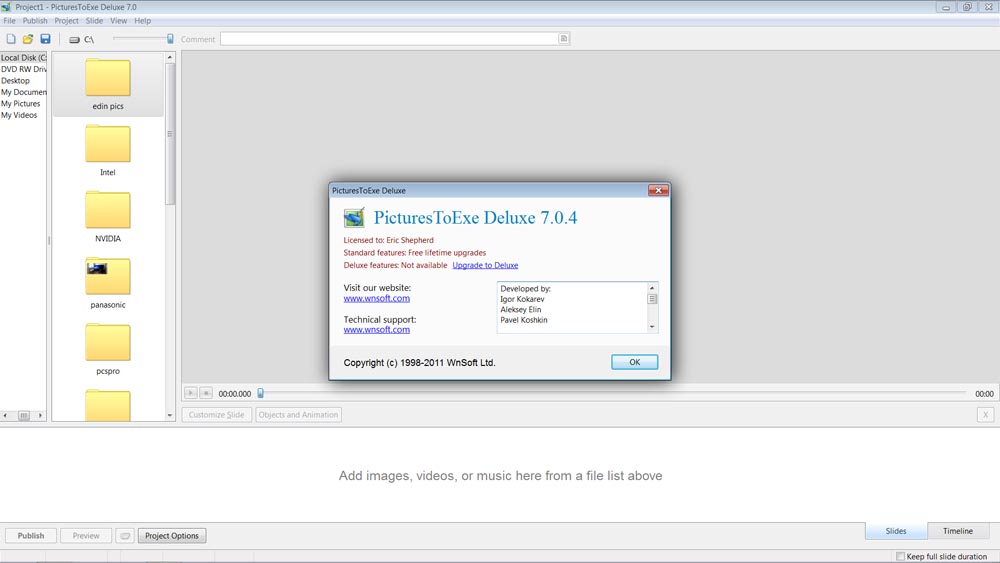
Task: Click the New project icon
Action: (x=11, y=39)
